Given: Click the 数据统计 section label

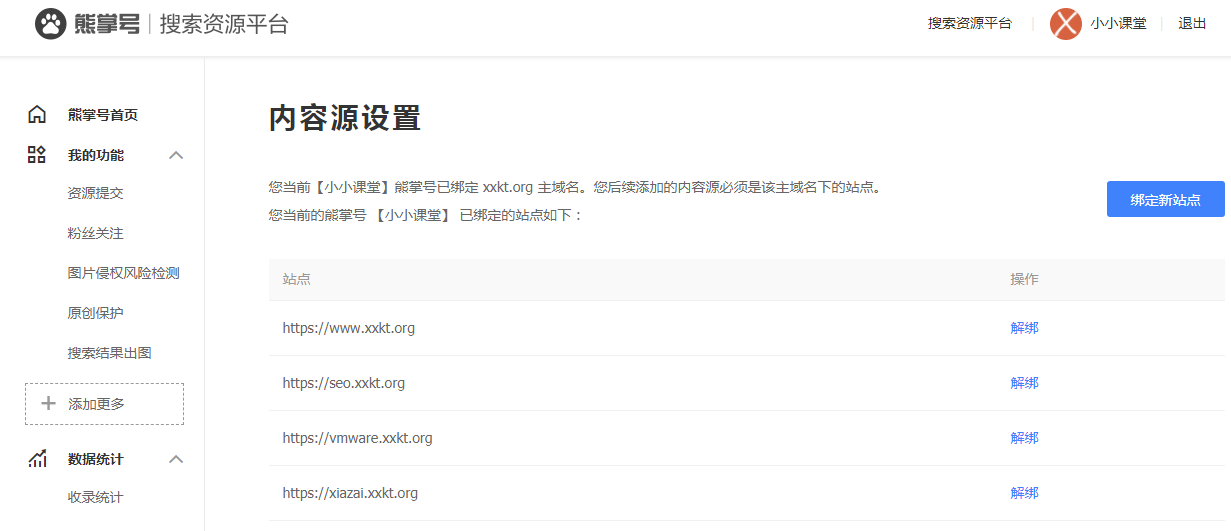Looking at the screenshot, I should click(x=96, y=459).
